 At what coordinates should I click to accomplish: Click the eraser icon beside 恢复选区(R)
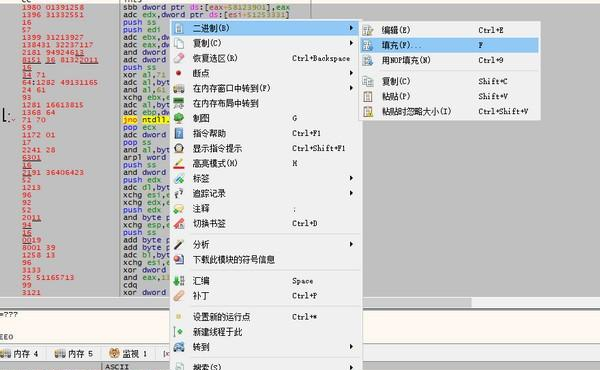pyautogui.click(x=179, y=58)
